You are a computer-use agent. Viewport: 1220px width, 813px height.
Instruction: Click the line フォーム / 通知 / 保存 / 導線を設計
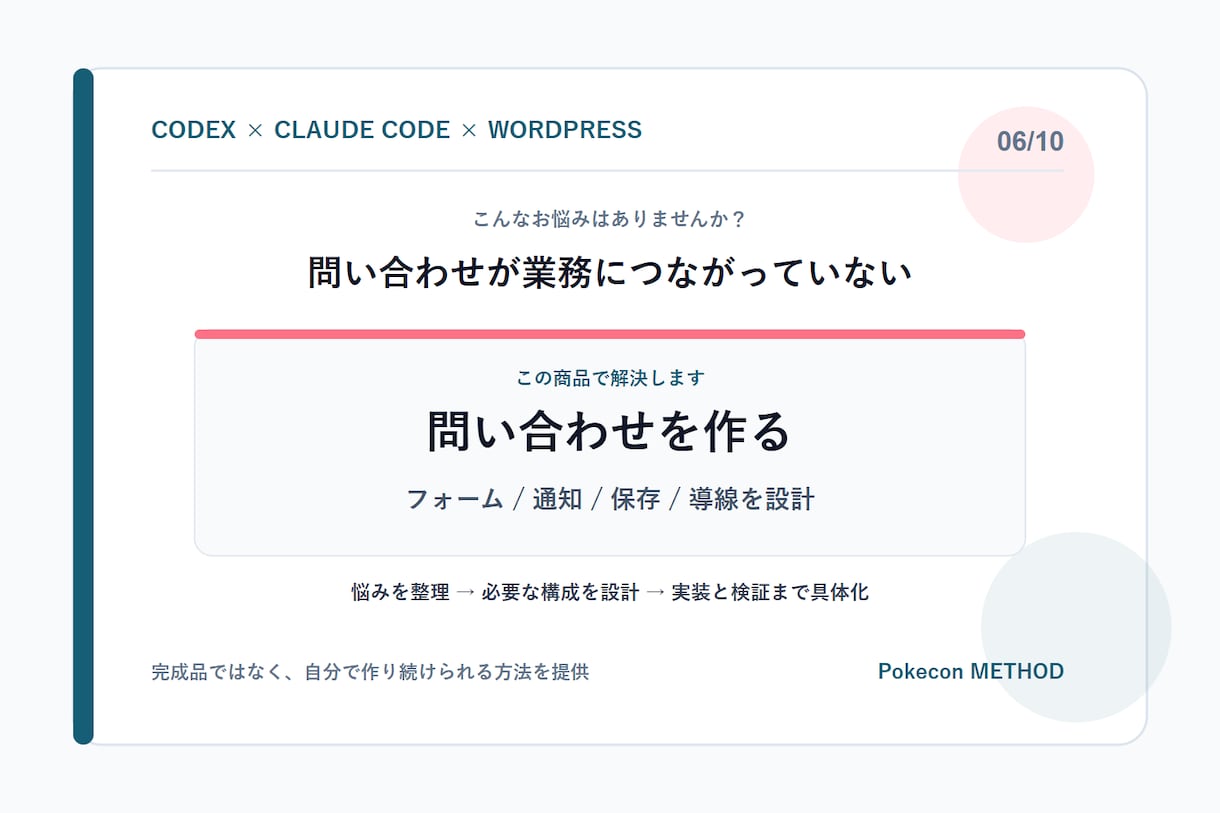pos(610,499)
